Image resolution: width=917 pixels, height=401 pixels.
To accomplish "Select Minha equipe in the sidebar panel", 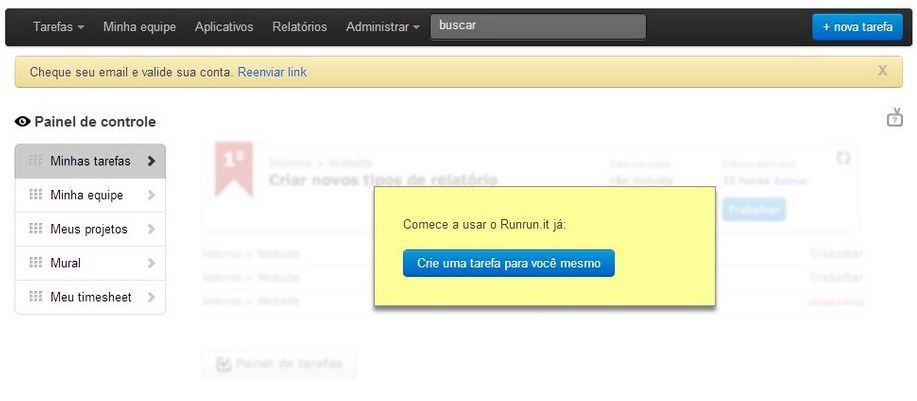I will click(x=90, y=195).
